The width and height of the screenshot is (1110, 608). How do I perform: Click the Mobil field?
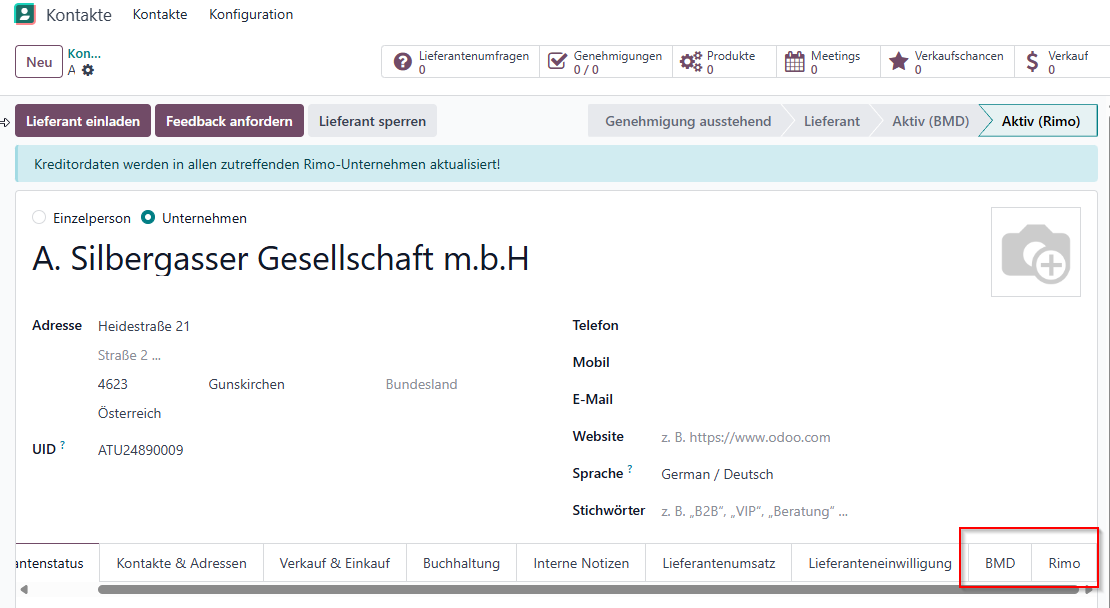pos(871,362)
